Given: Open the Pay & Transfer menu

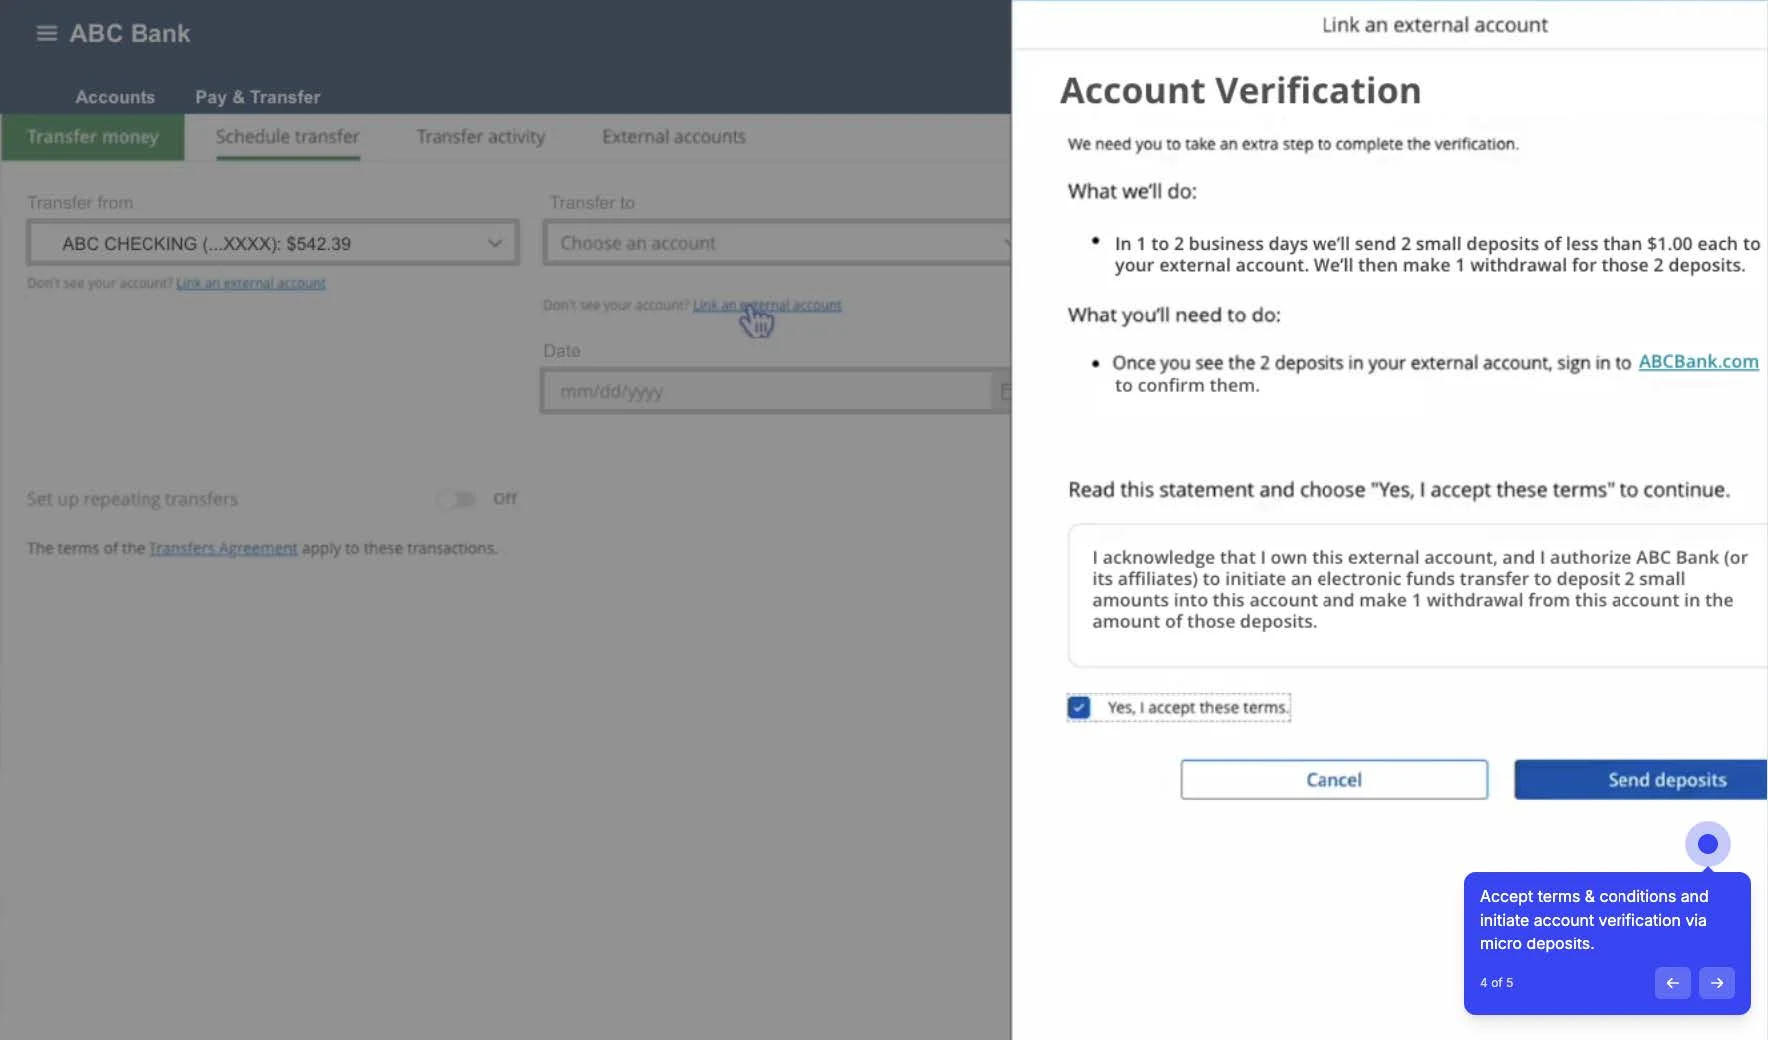Looking at the screenshot, I should pyautogui.click(x=258, y=97).
